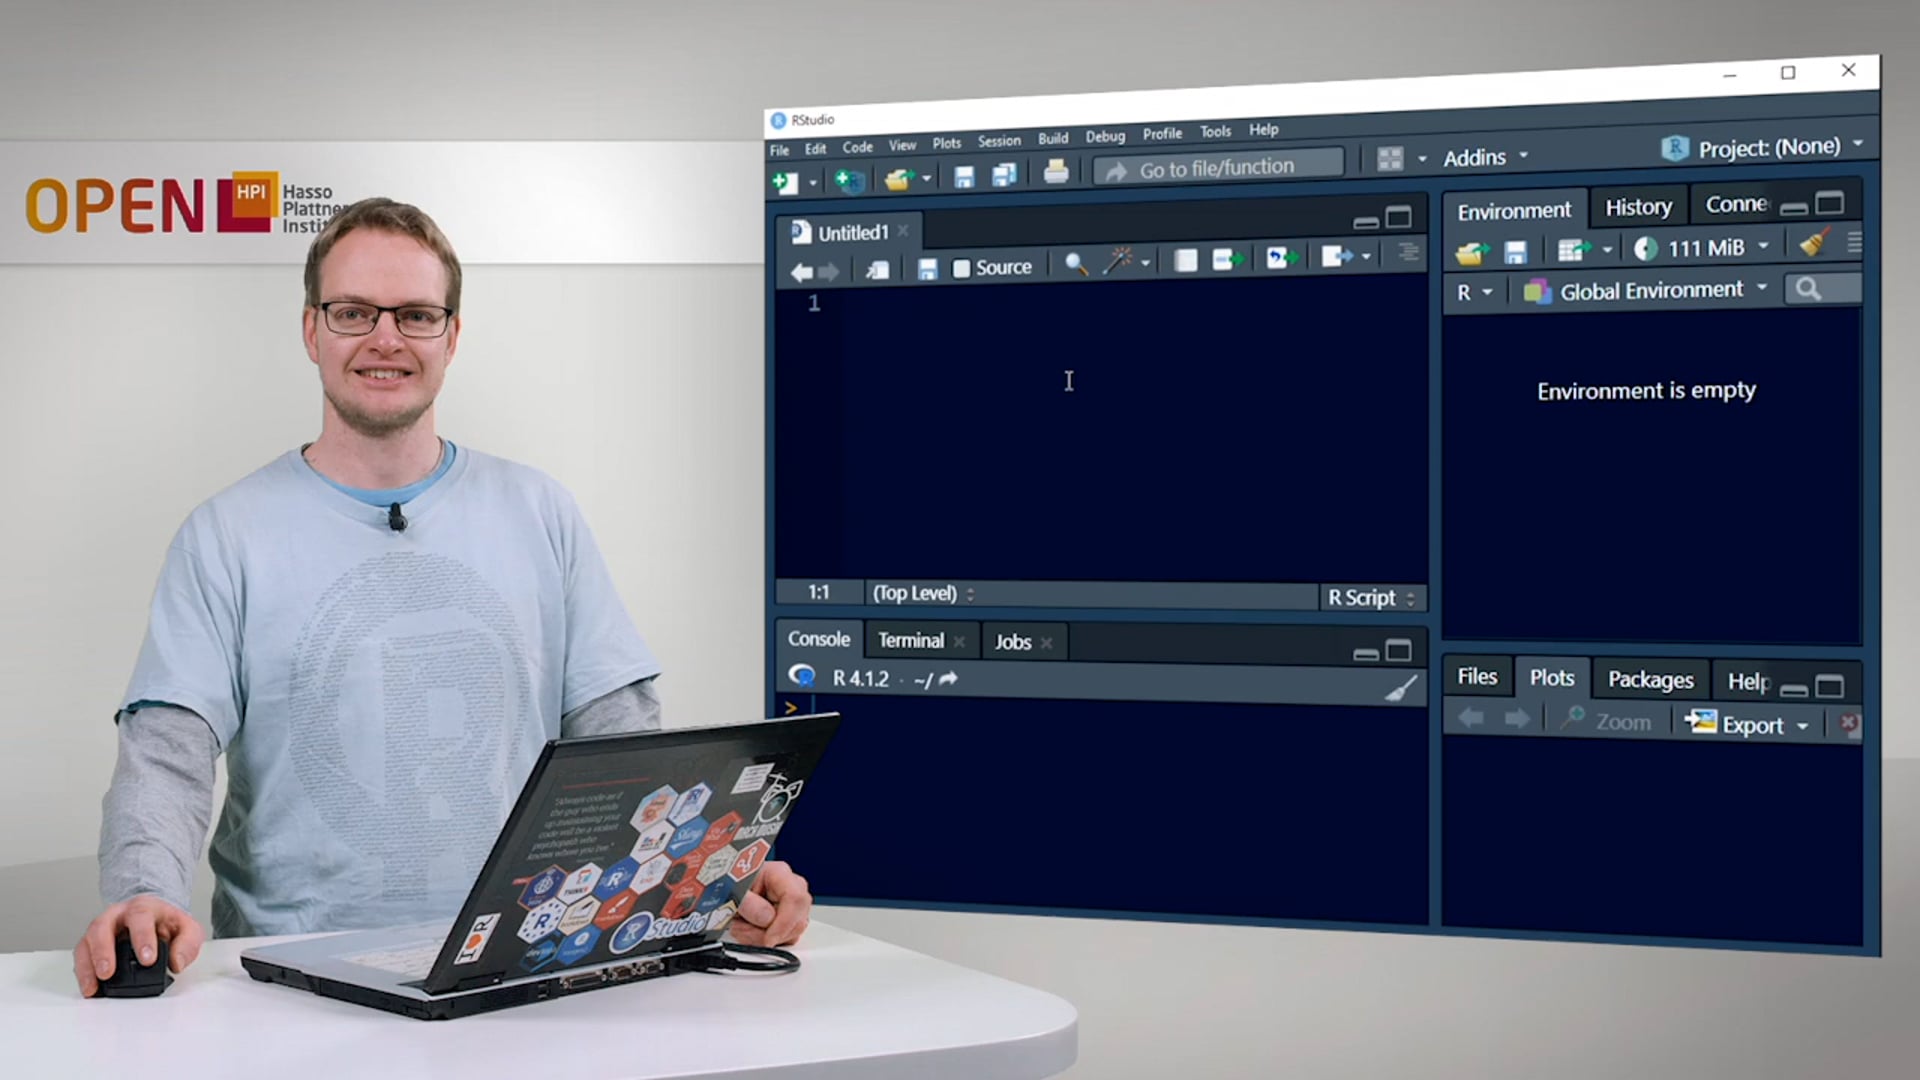Screen dimensions: 1920x1080
Task: Open the Project: (None) selector
Action: 1772,147
